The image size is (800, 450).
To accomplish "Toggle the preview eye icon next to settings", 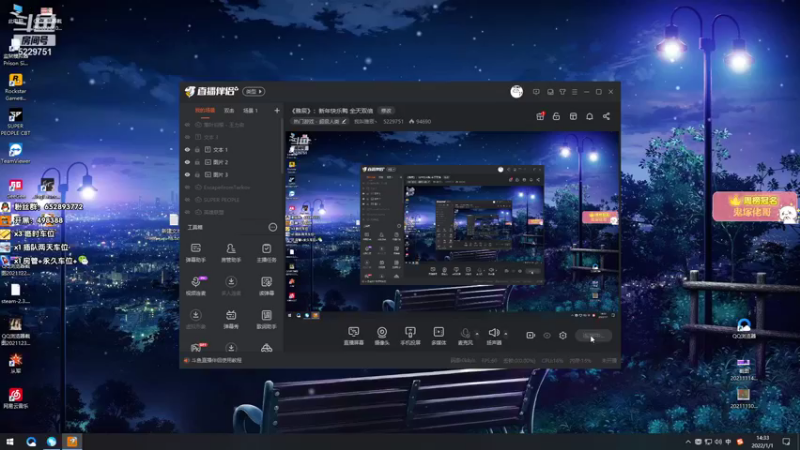I will pos(547,335).
